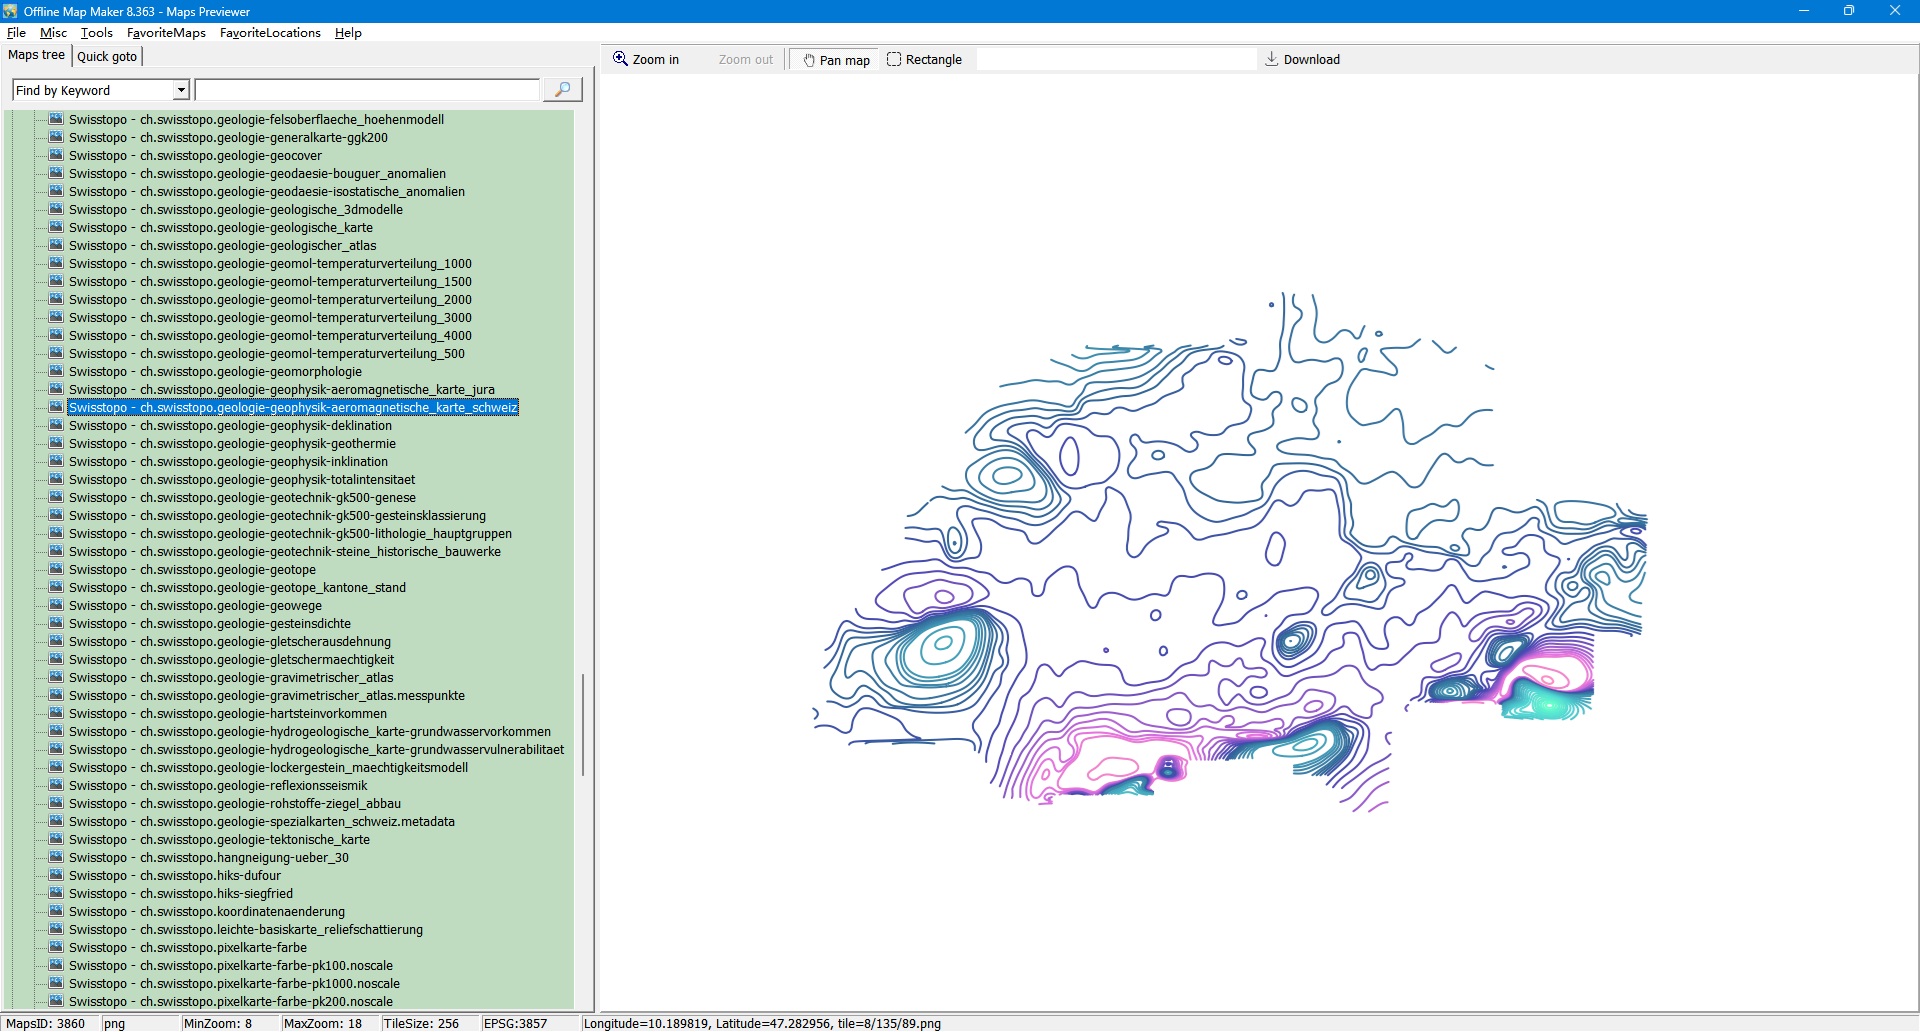Open the Tools menu
Screen dimensions: 1920x1032
[x=96, y=33]
